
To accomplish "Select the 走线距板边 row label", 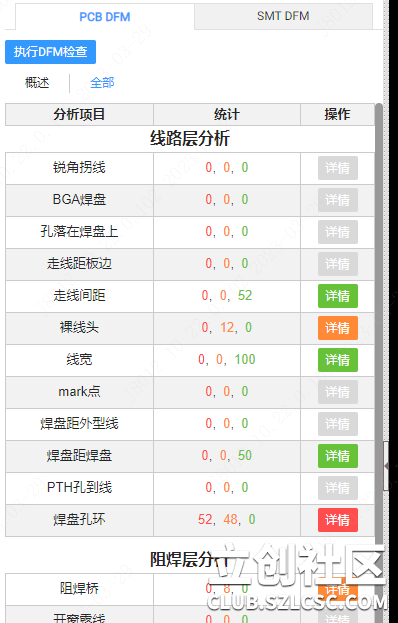I will click(x=79, y=263).
